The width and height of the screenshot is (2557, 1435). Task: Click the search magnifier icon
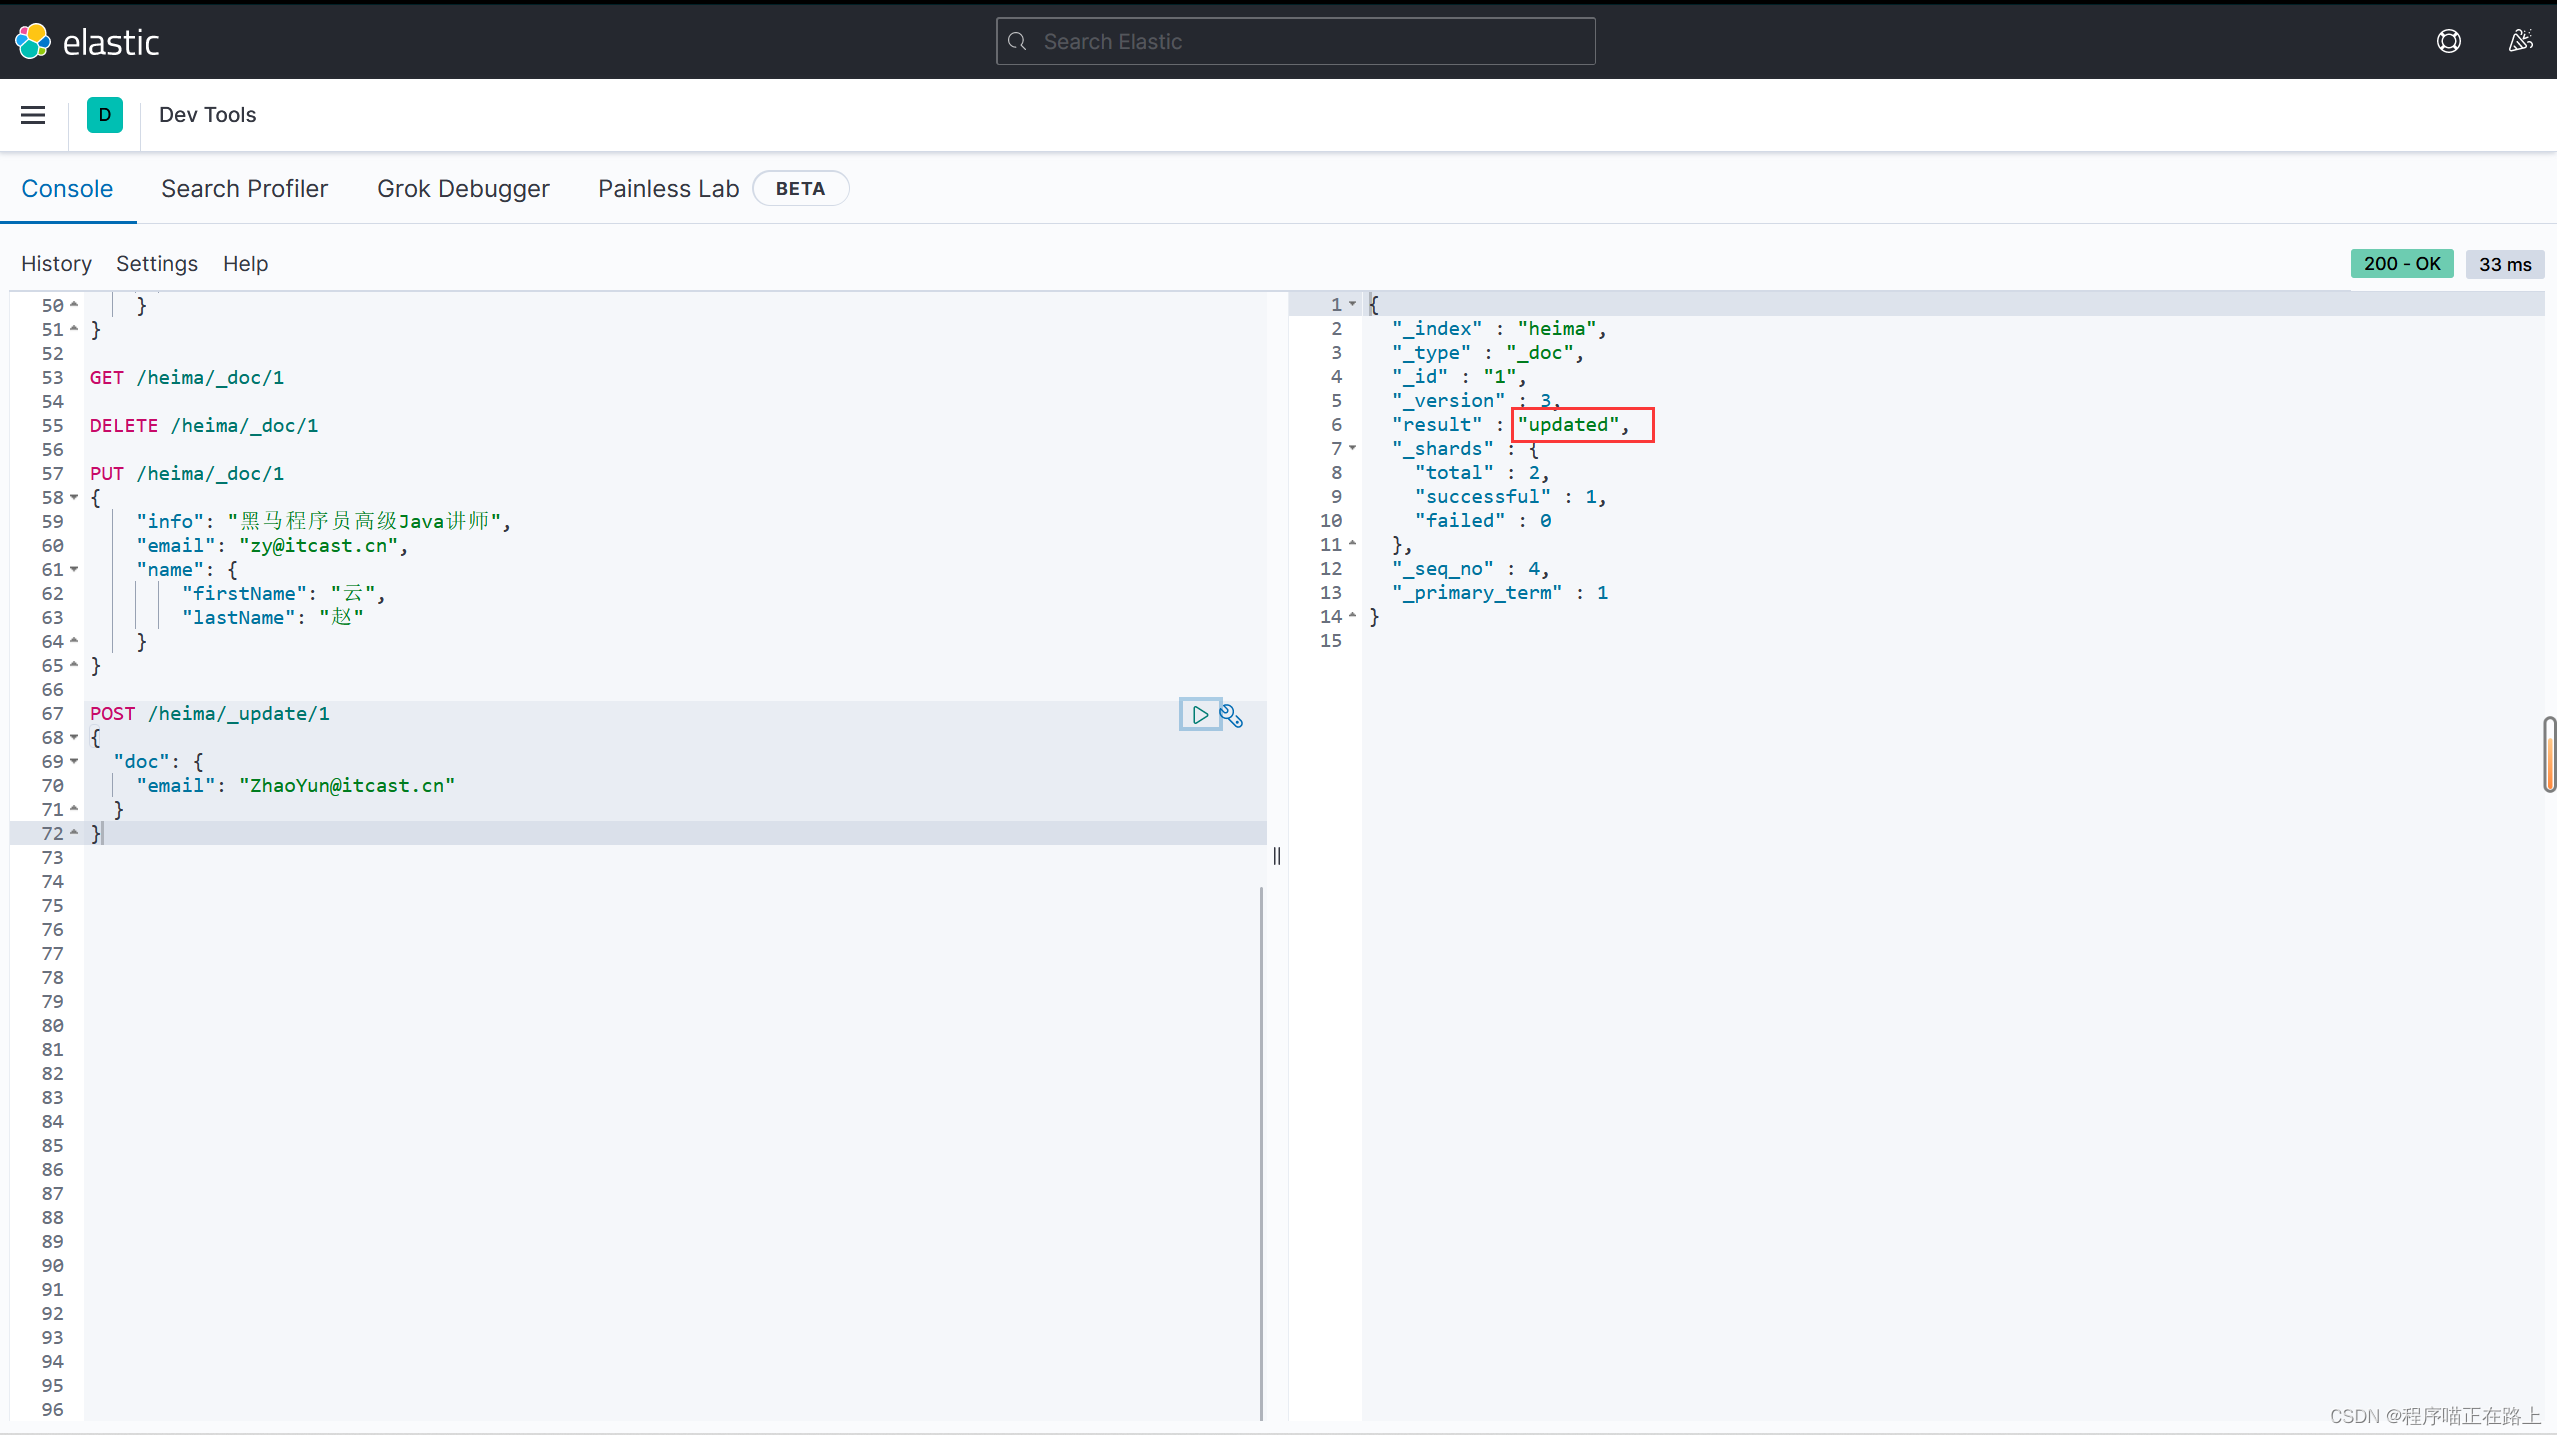[1018, 42]
